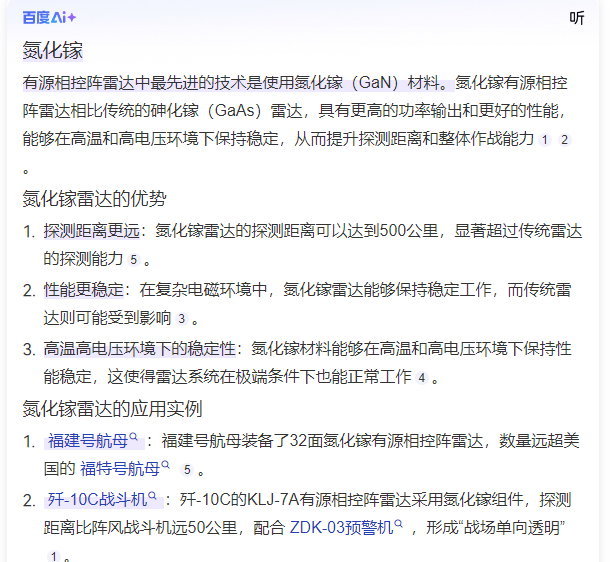The image size is (613, 562).
Task: Open citation 5 after 福特号航母
Action: (x=187, y=470)
